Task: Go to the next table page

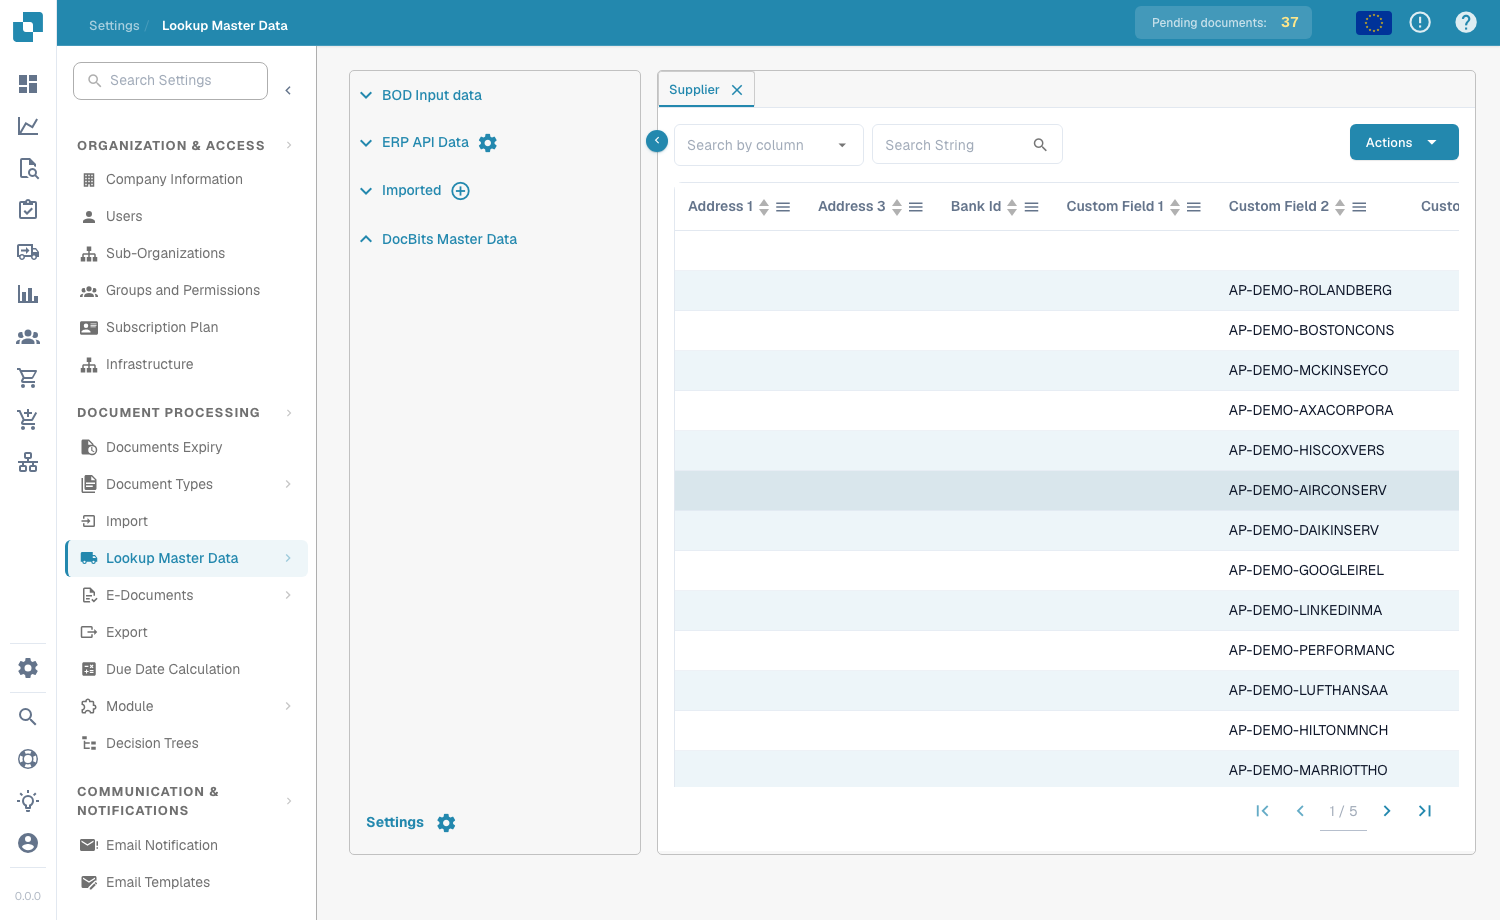Action: pos(1387,811)
